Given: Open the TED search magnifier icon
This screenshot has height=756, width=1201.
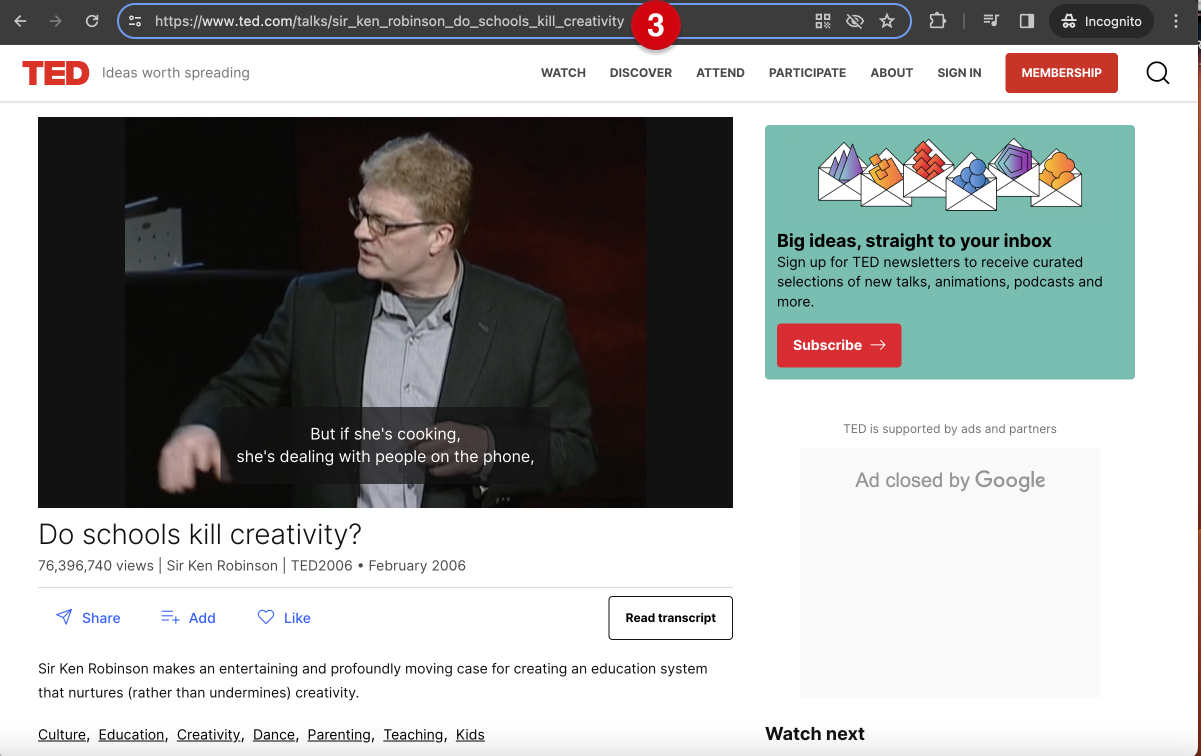Looking at the screenshot, I should pos(1157,73).
